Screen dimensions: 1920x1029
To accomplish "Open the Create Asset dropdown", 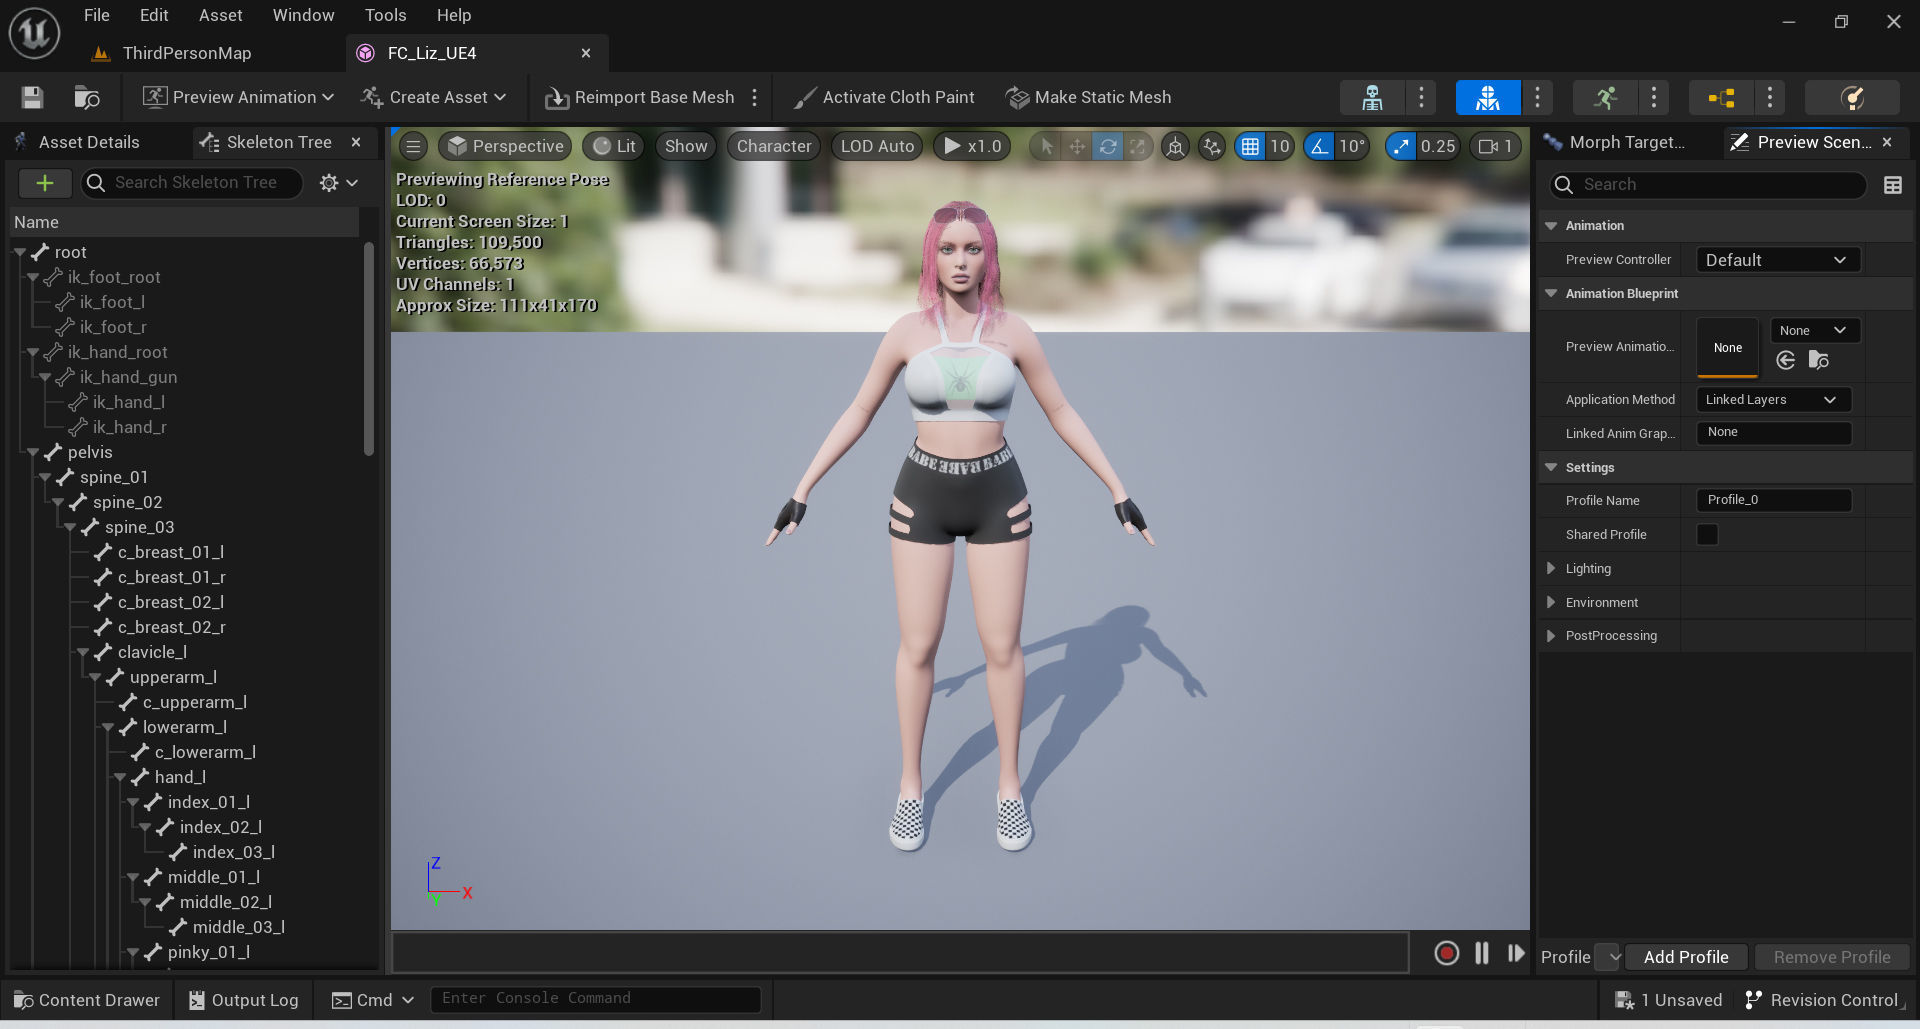I will point(434,97).
